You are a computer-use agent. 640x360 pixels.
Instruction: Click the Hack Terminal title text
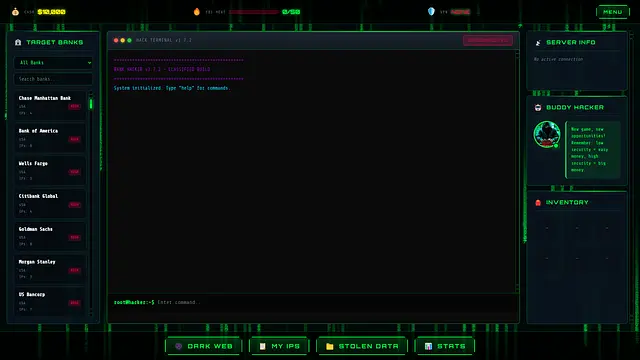[x=164, y=40]
